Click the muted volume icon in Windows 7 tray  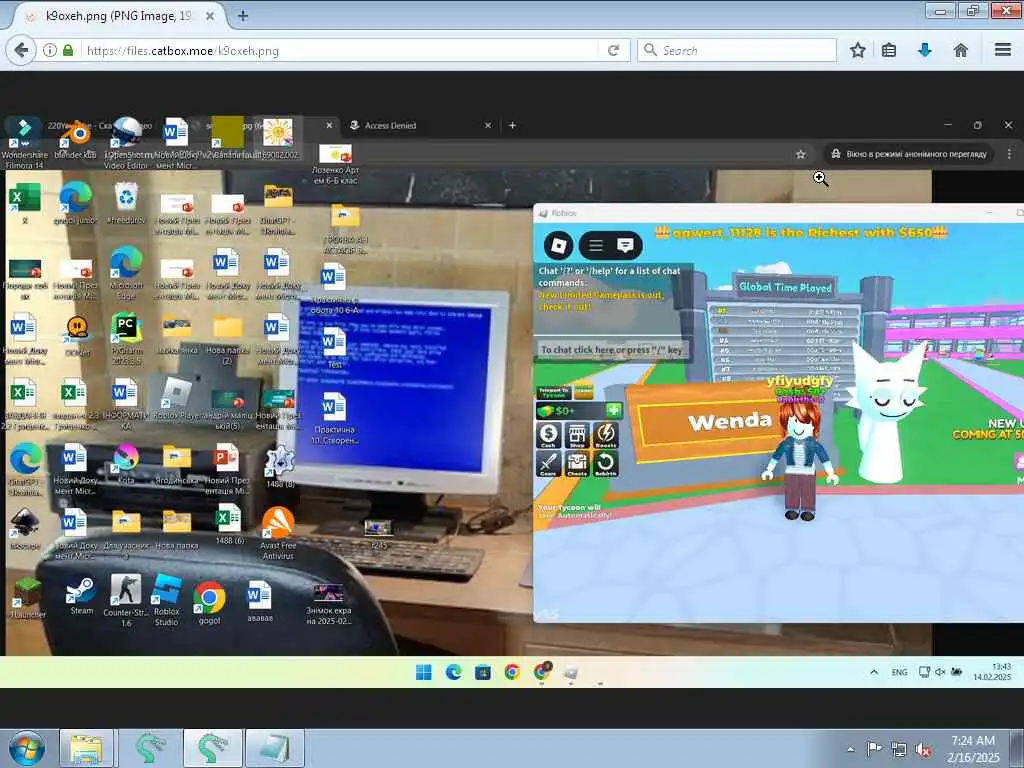pyautogui.click(x=923, y=750)
